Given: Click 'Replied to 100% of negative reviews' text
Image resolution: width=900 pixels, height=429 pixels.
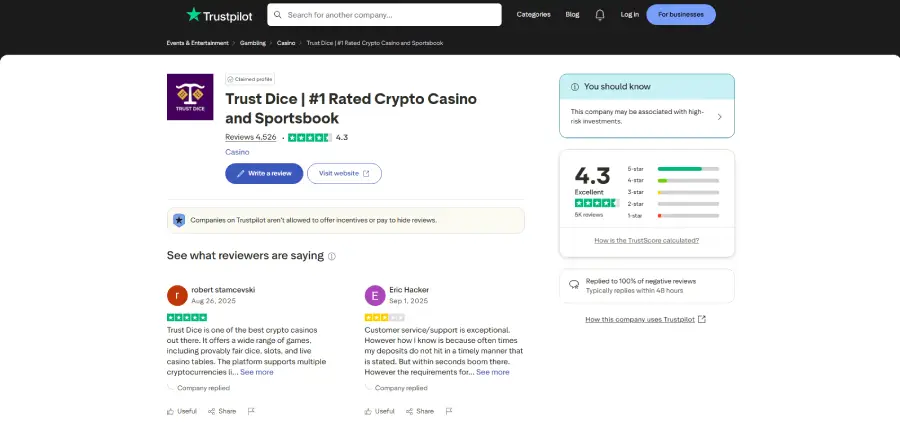Looking at the screenshot, I should tap(641, 281).
